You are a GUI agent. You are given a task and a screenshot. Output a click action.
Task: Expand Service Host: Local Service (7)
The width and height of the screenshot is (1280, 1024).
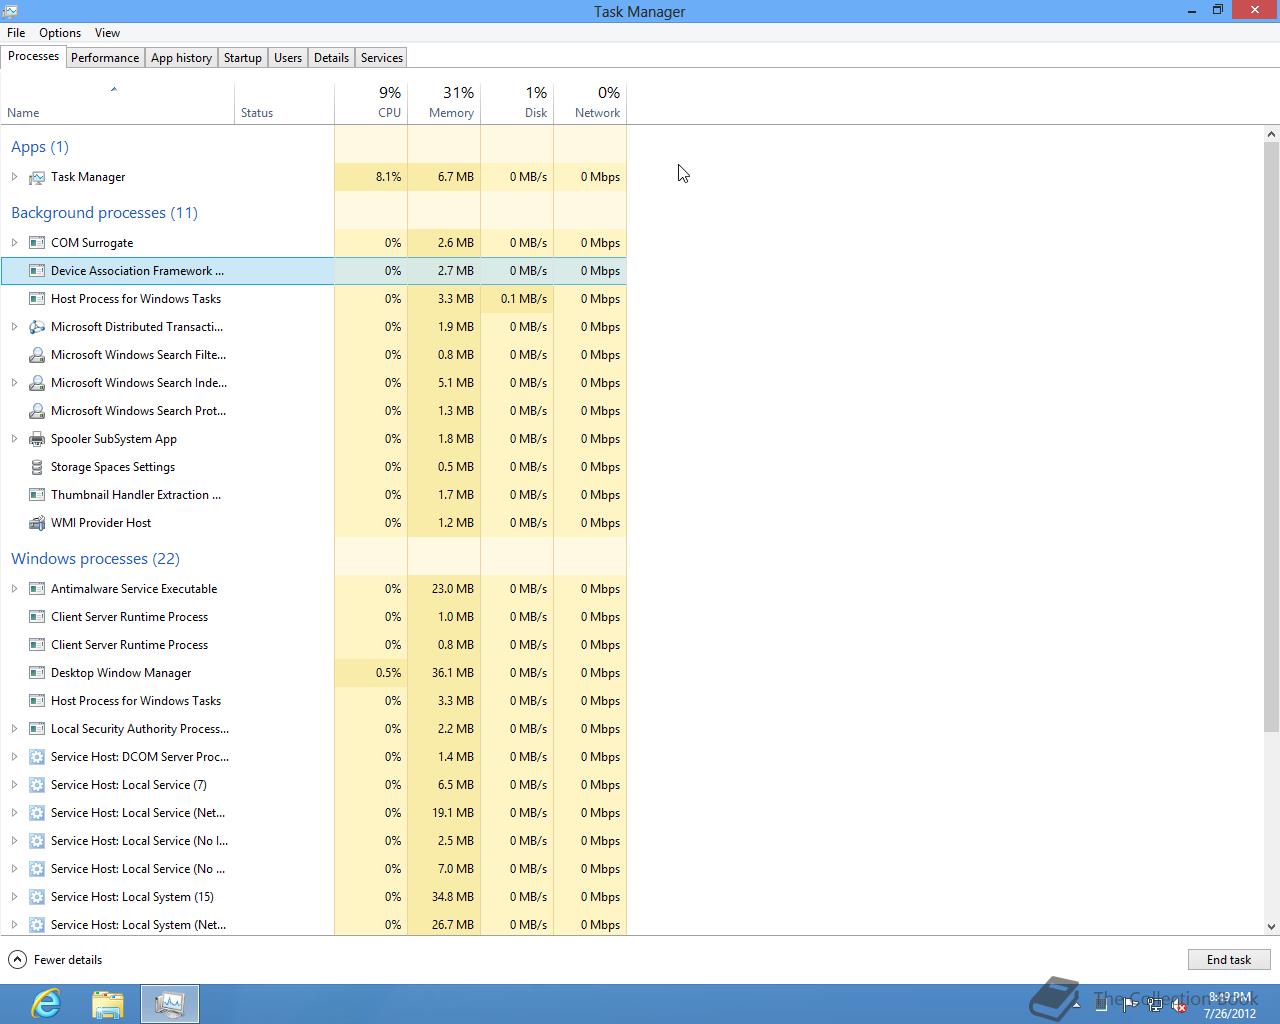[x=14, y=785]
